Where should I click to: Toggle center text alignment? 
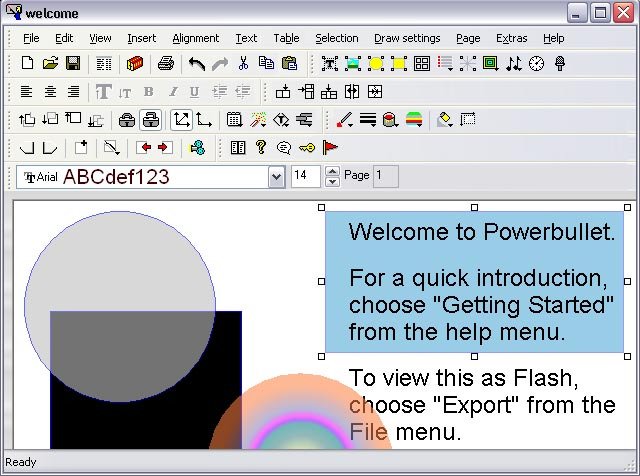pos(50,91)
